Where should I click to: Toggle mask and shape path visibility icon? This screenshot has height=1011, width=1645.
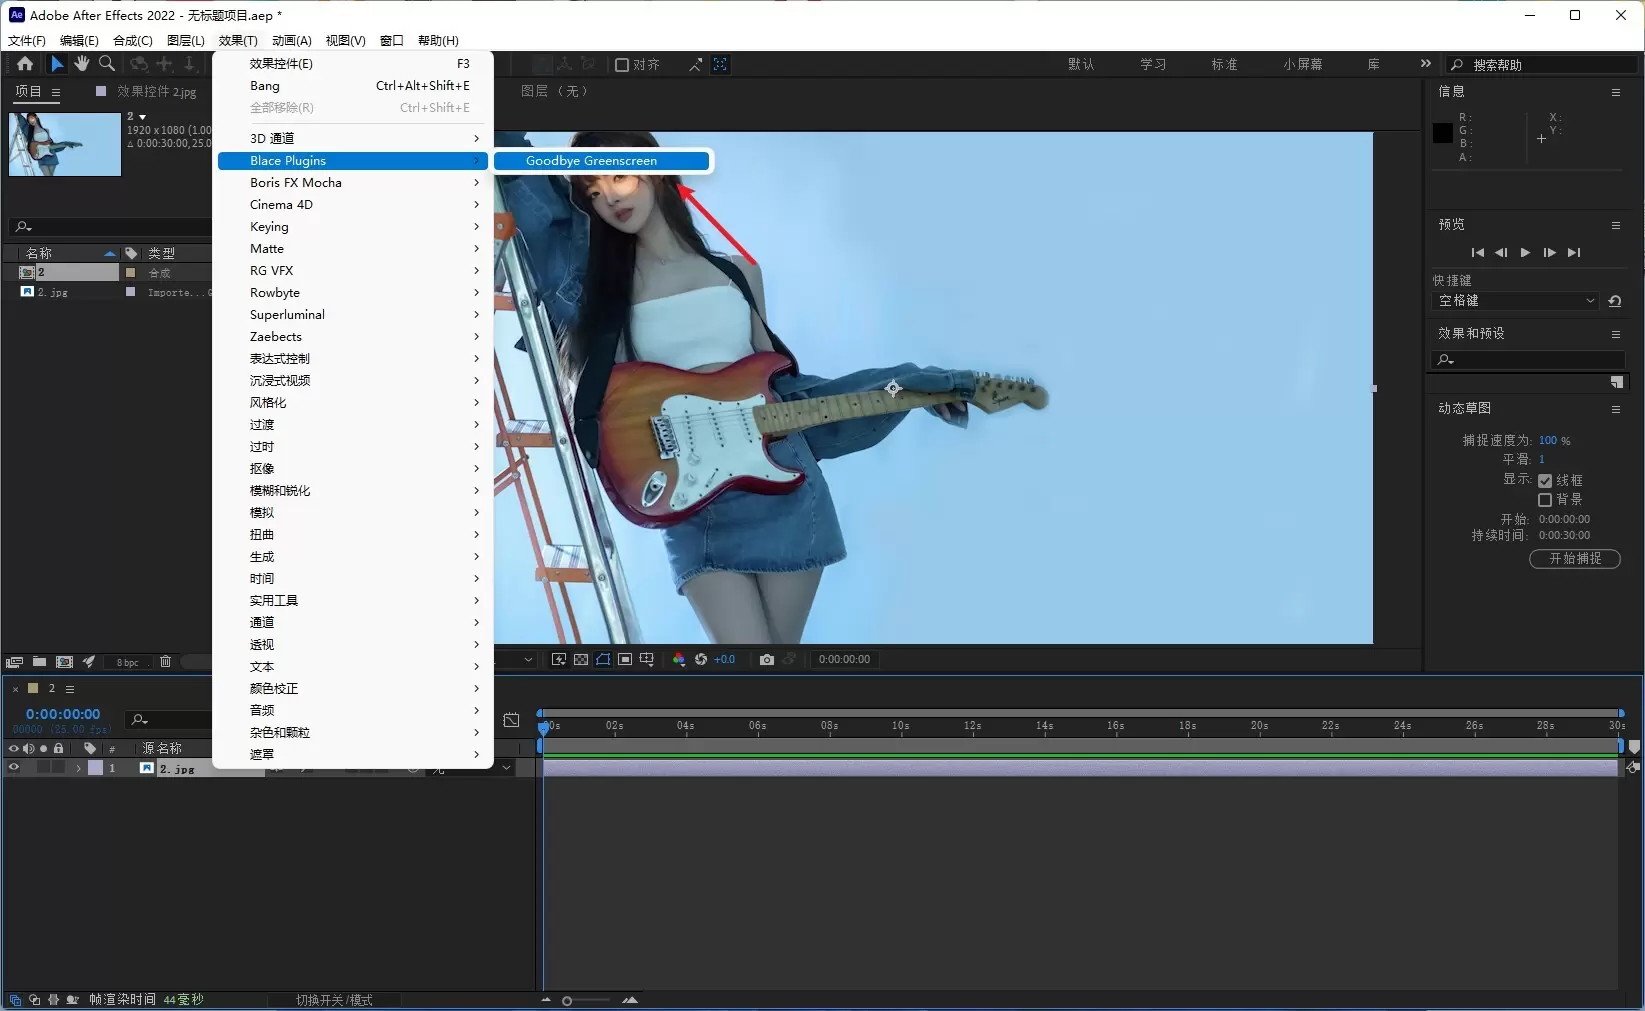click(603, 659)
